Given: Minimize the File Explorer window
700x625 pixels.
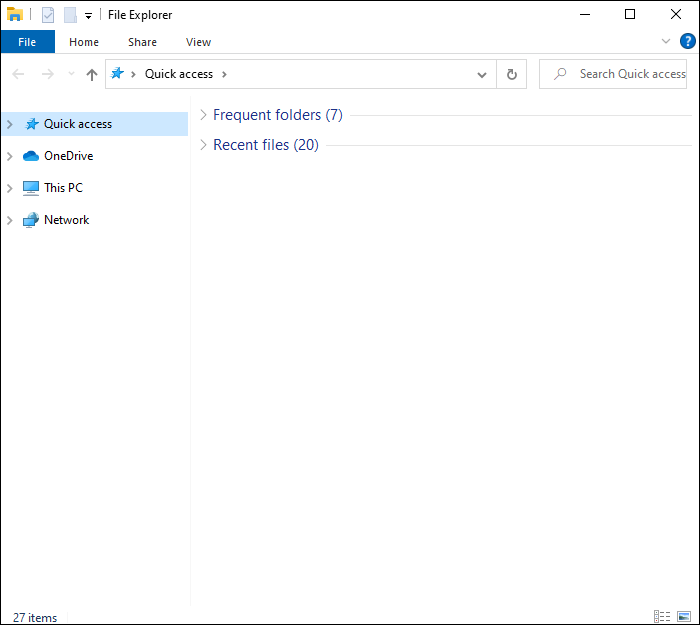Looking at the screenshot, I should [585, 14].
